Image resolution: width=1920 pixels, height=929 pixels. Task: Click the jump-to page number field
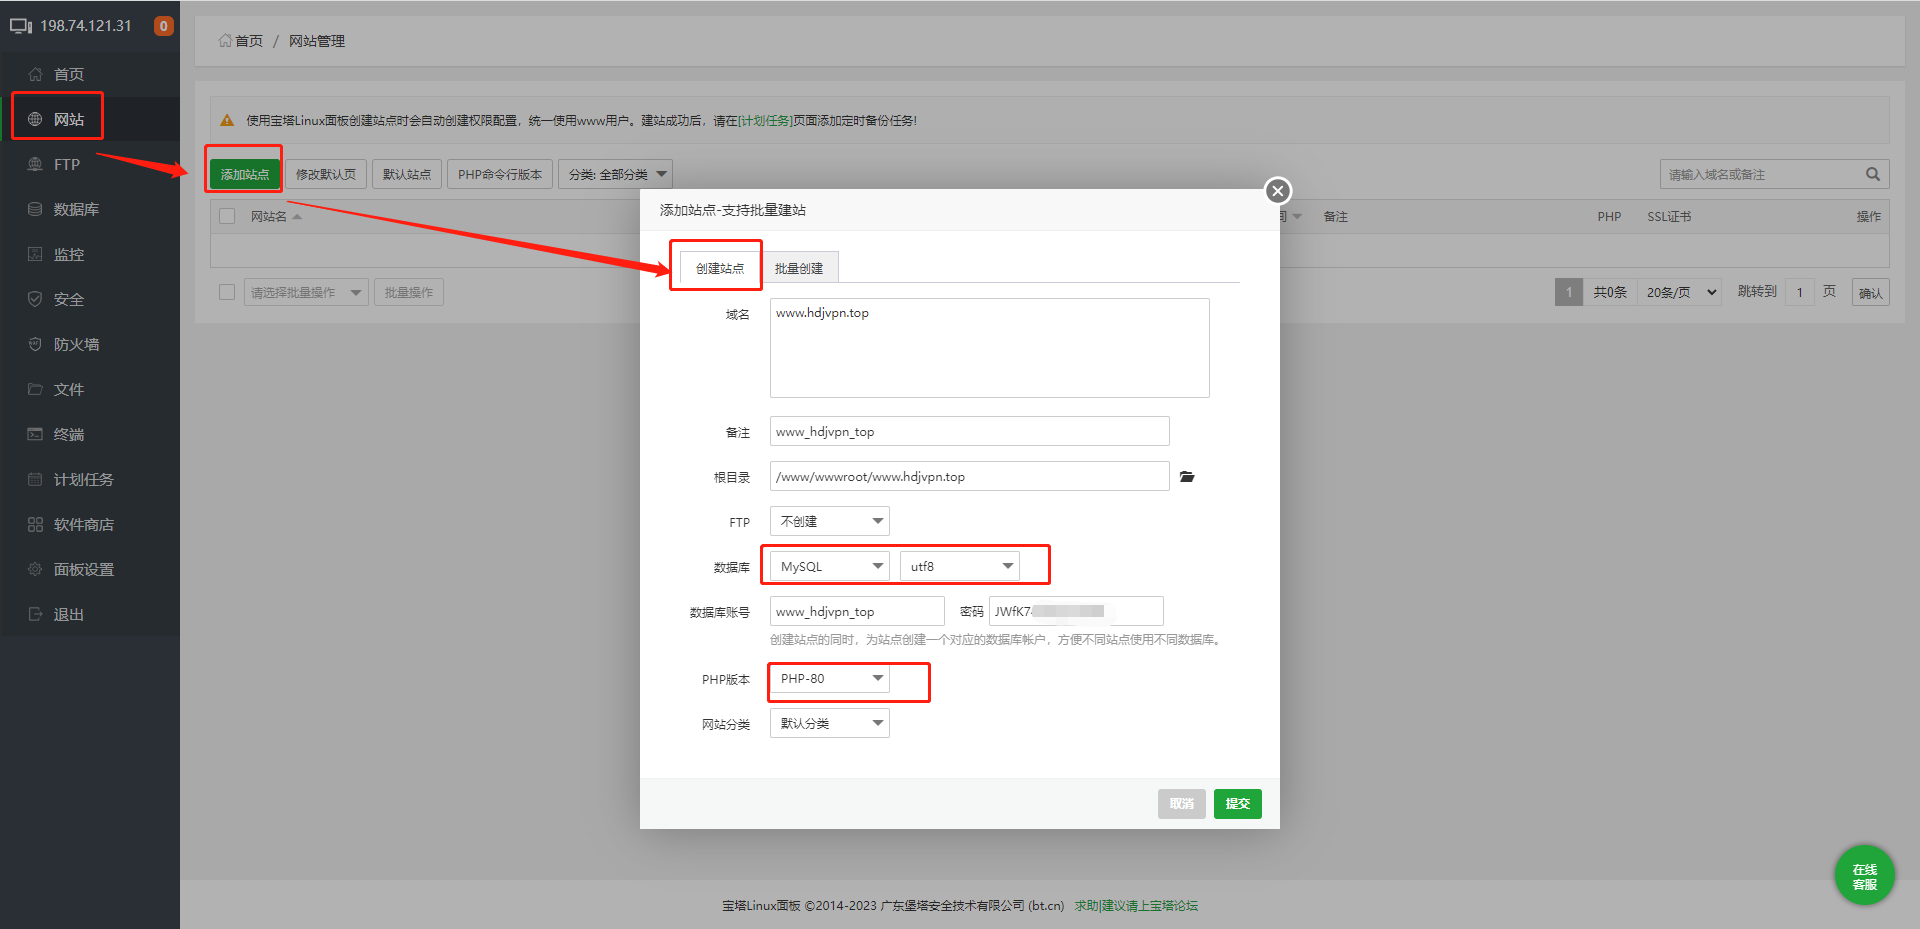(1800, 292)
